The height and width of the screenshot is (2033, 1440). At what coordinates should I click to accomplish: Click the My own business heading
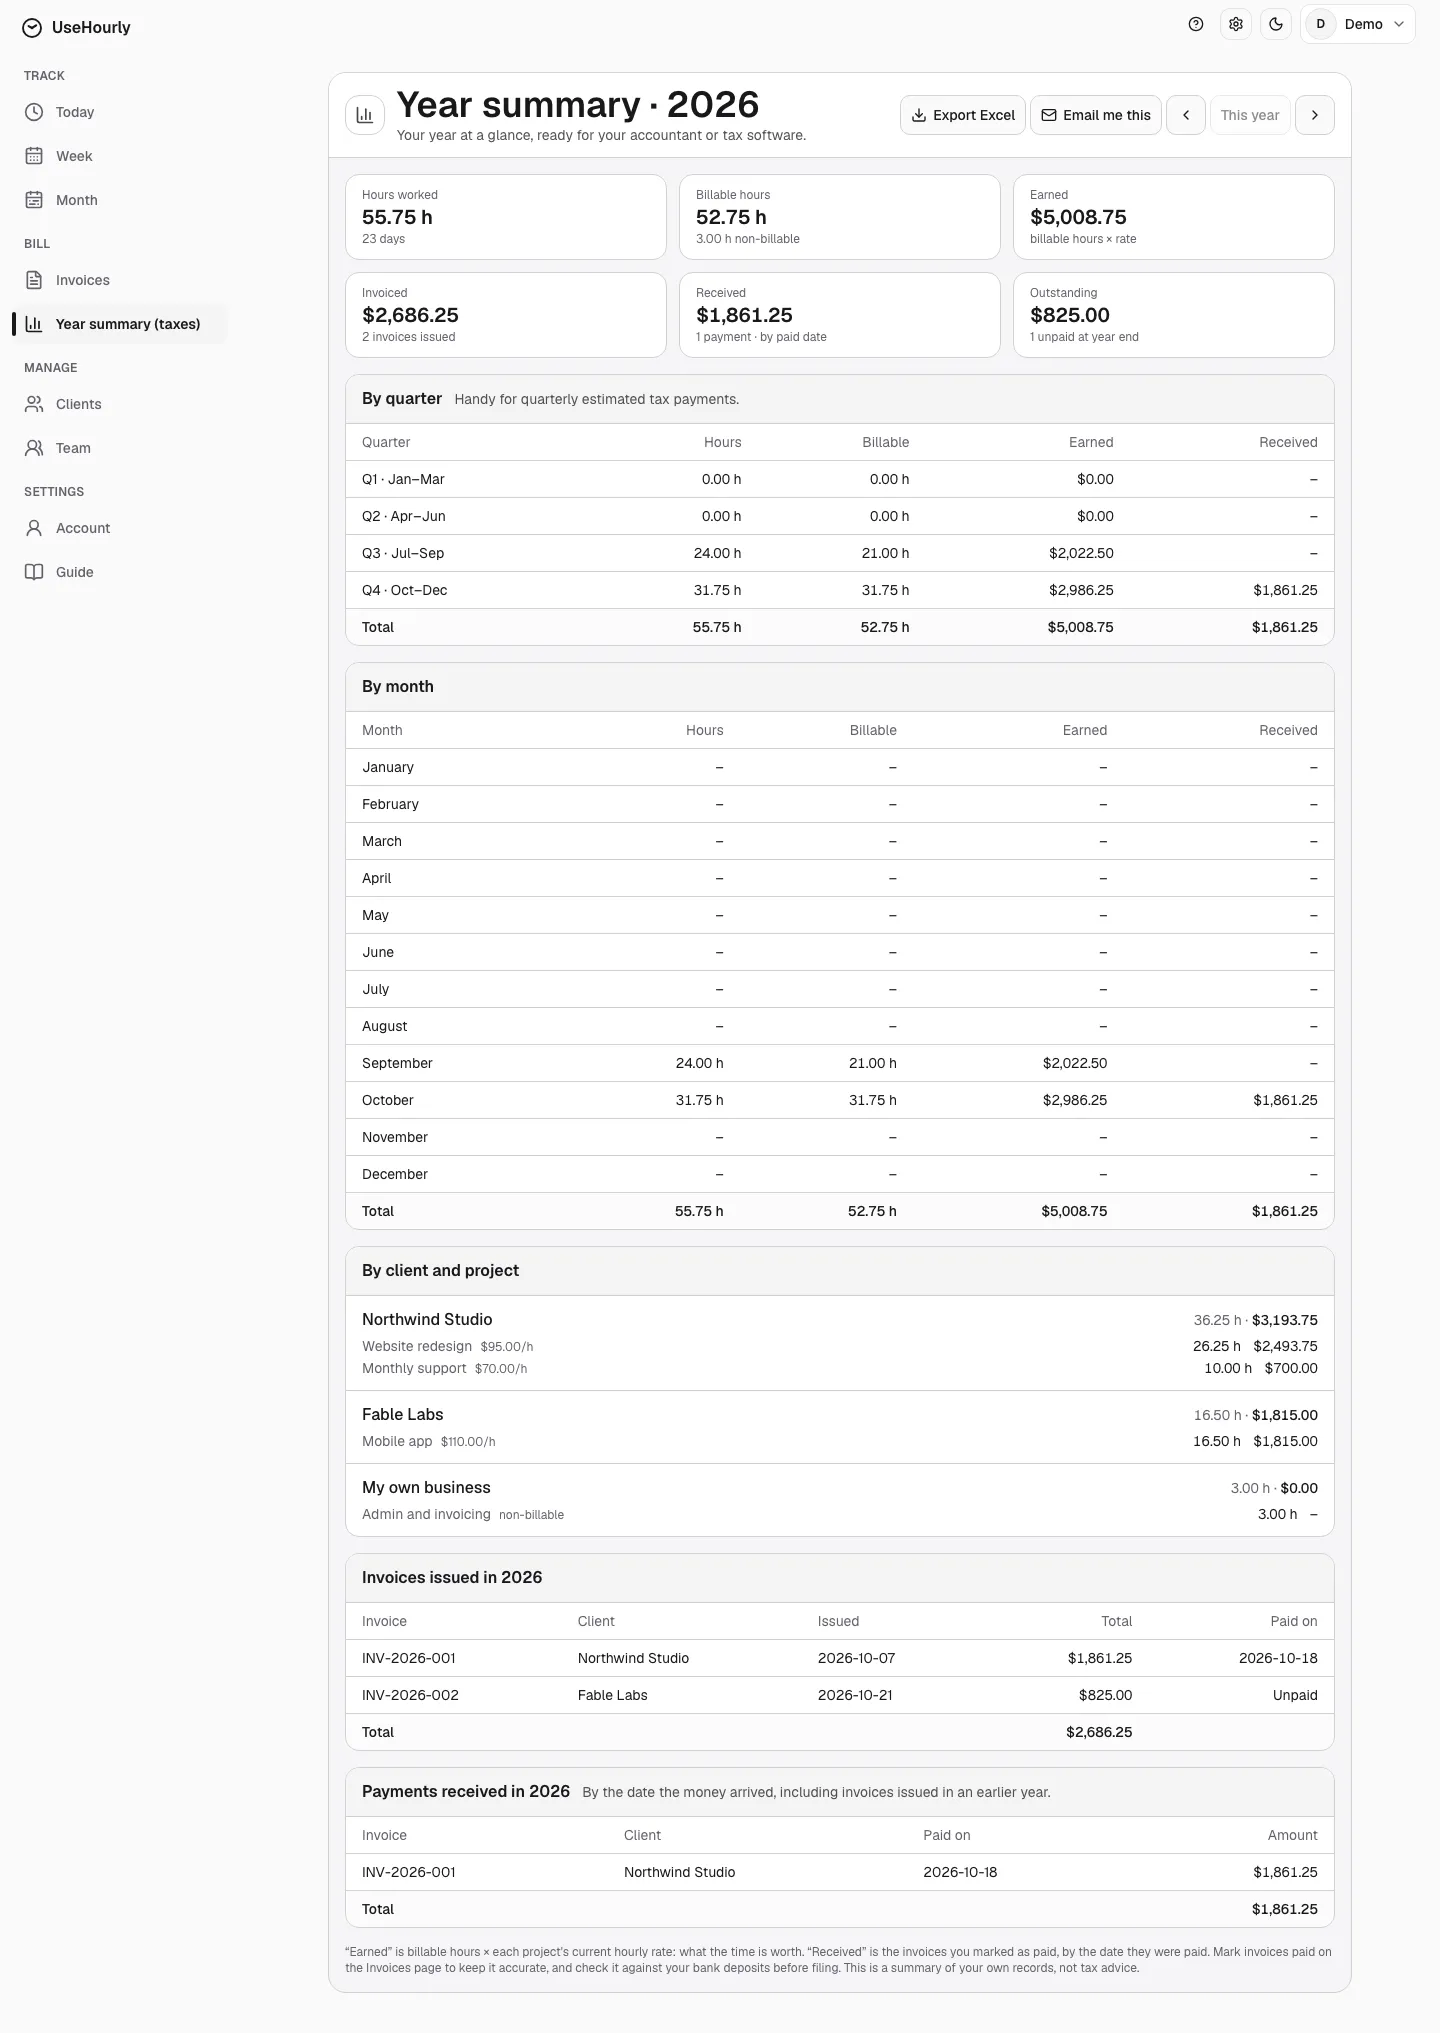pyautogui.click(x=426, y=1487)
